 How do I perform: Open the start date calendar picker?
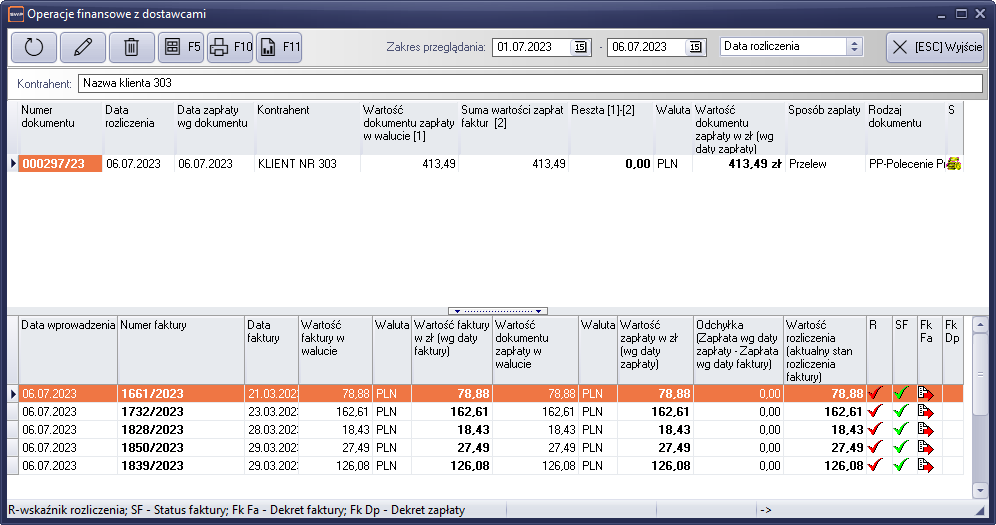pos(580,47)
